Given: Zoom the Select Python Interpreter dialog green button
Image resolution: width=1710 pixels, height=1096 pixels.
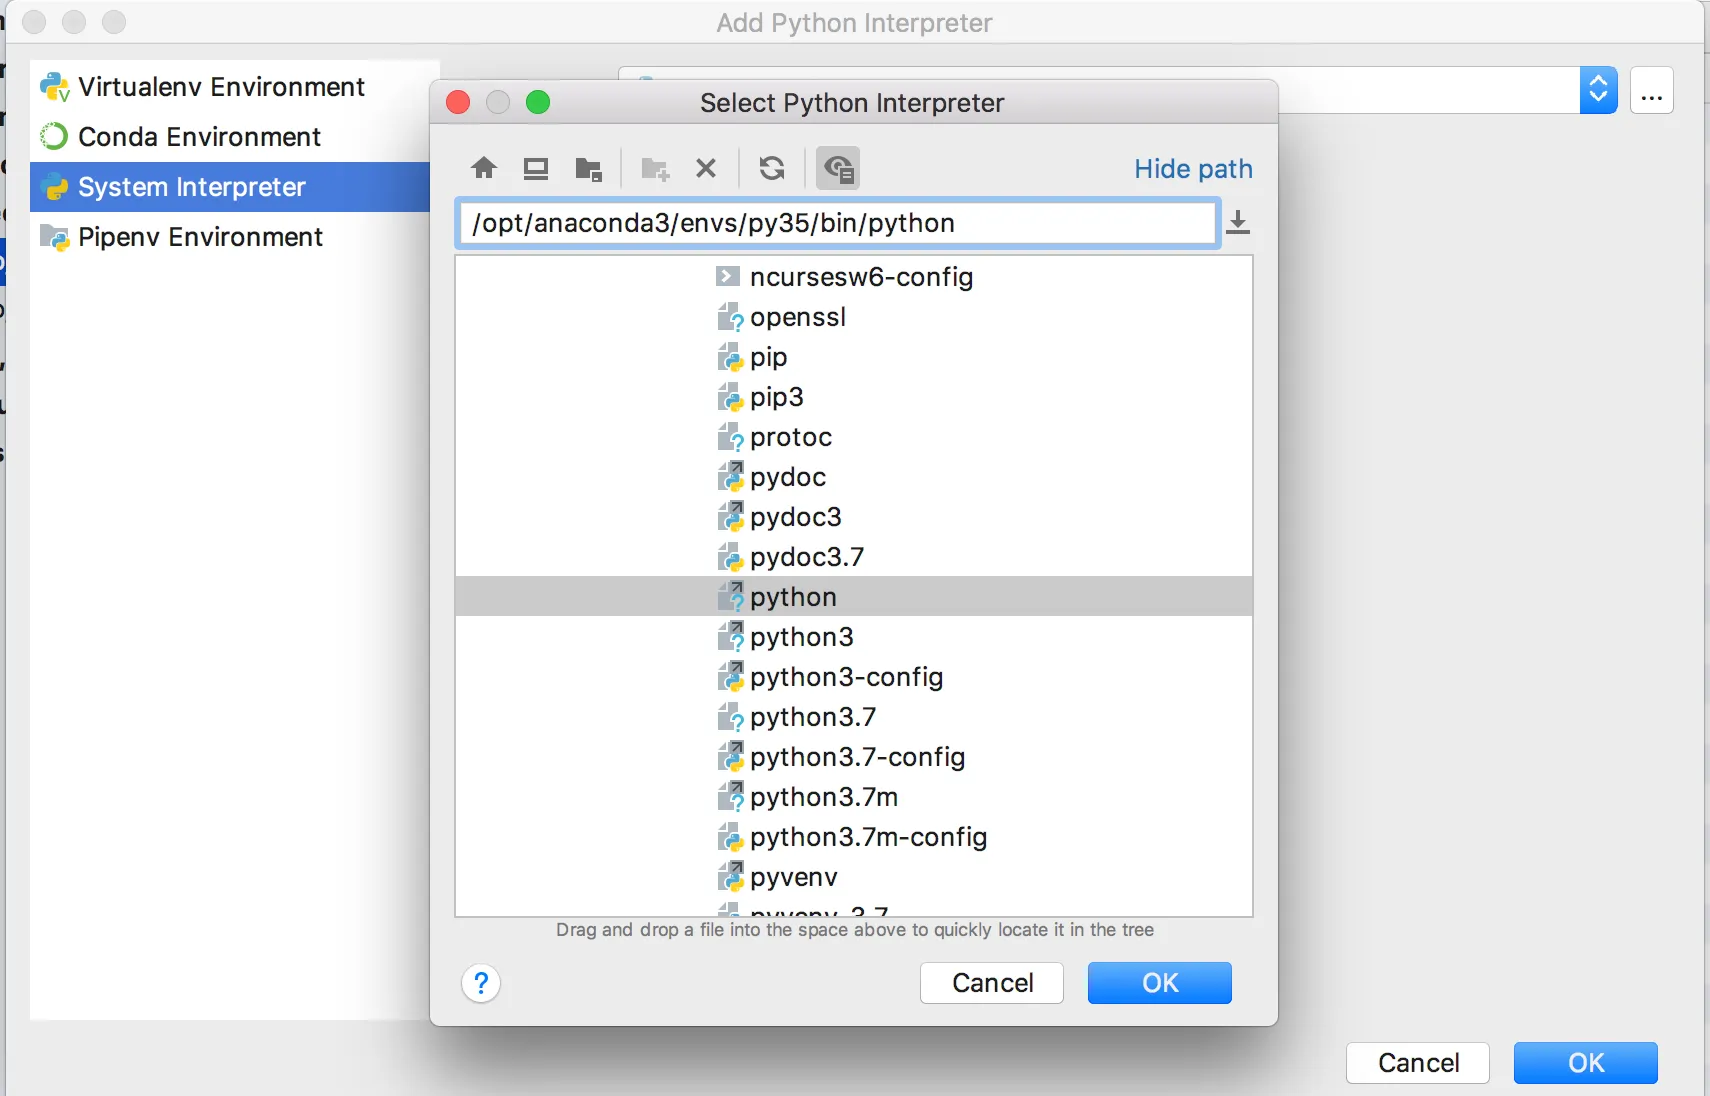Looking at the screenshot, I should pyautogui.click(x=538, y=102).
